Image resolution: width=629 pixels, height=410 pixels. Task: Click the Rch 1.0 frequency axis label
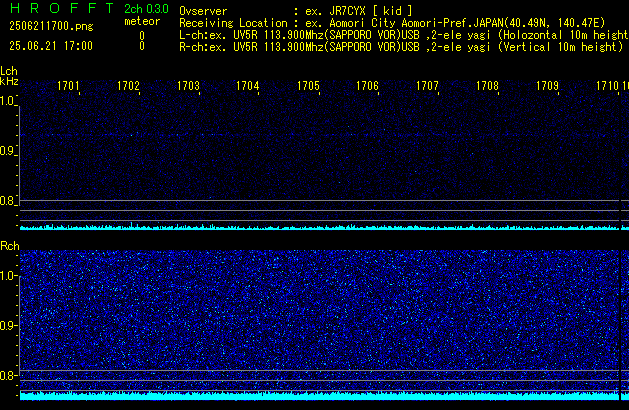(8, 276)
